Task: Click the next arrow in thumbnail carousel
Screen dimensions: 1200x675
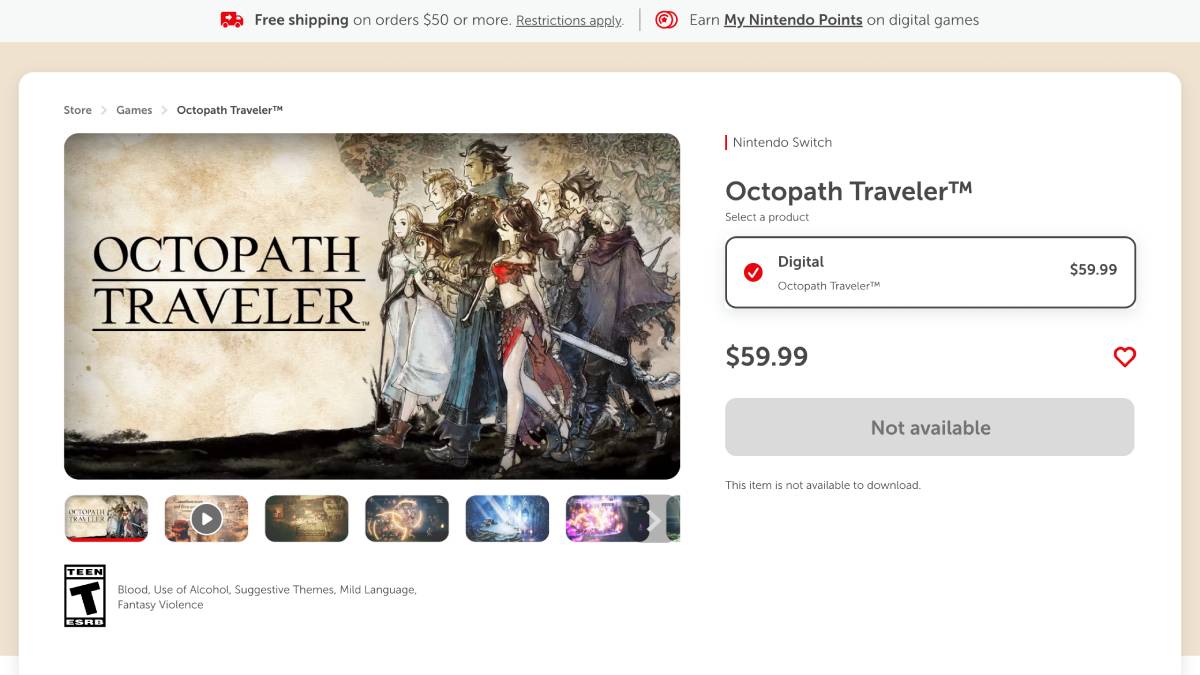Action: (654, 519)
